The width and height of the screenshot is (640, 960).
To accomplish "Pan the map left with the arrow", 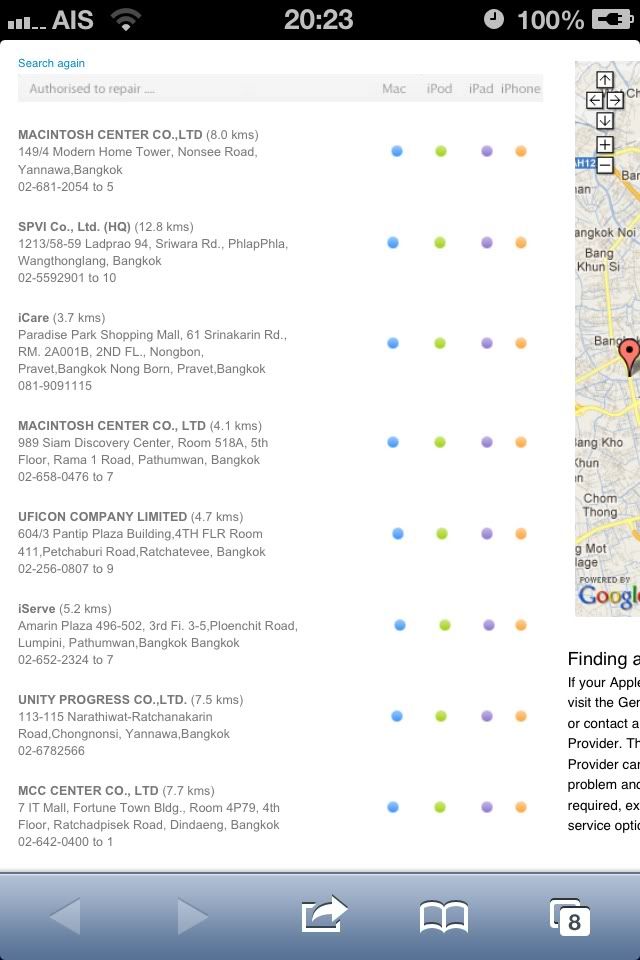I will click(594, 100).
